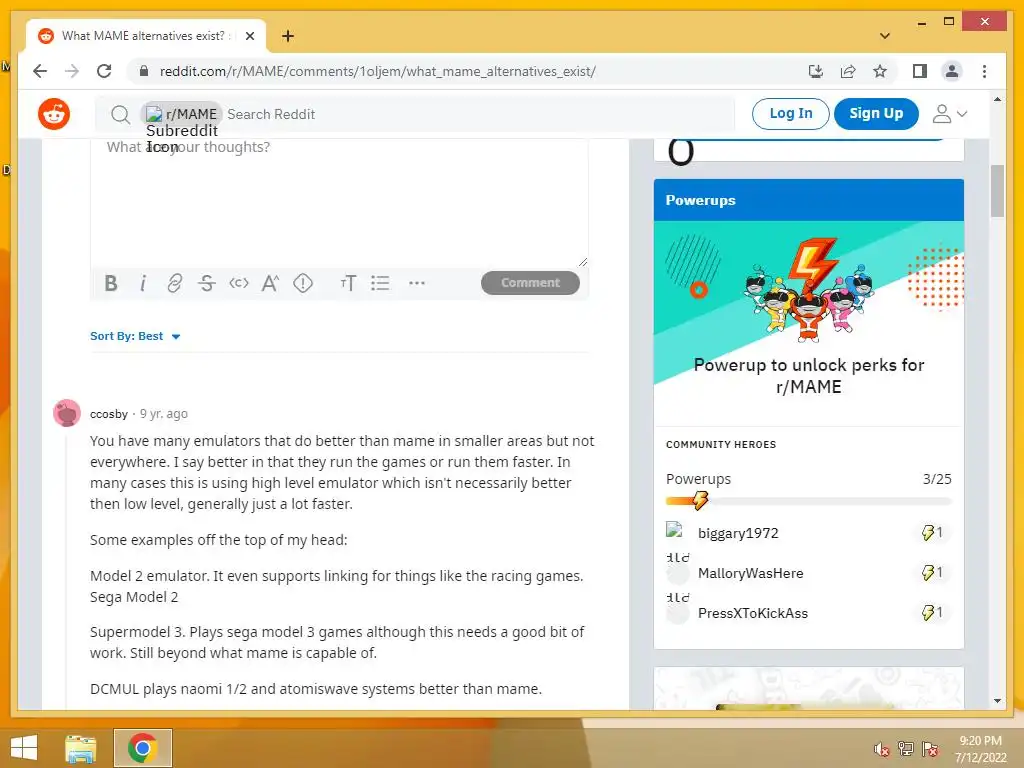
Task: Apply superscript formatting
Action: (270, 283)
